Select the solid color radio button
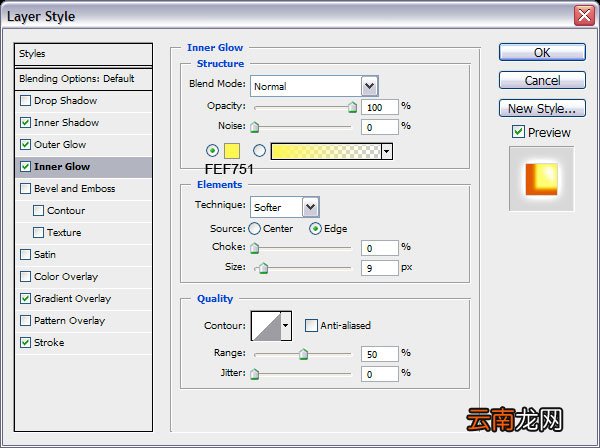 [212, 151]
